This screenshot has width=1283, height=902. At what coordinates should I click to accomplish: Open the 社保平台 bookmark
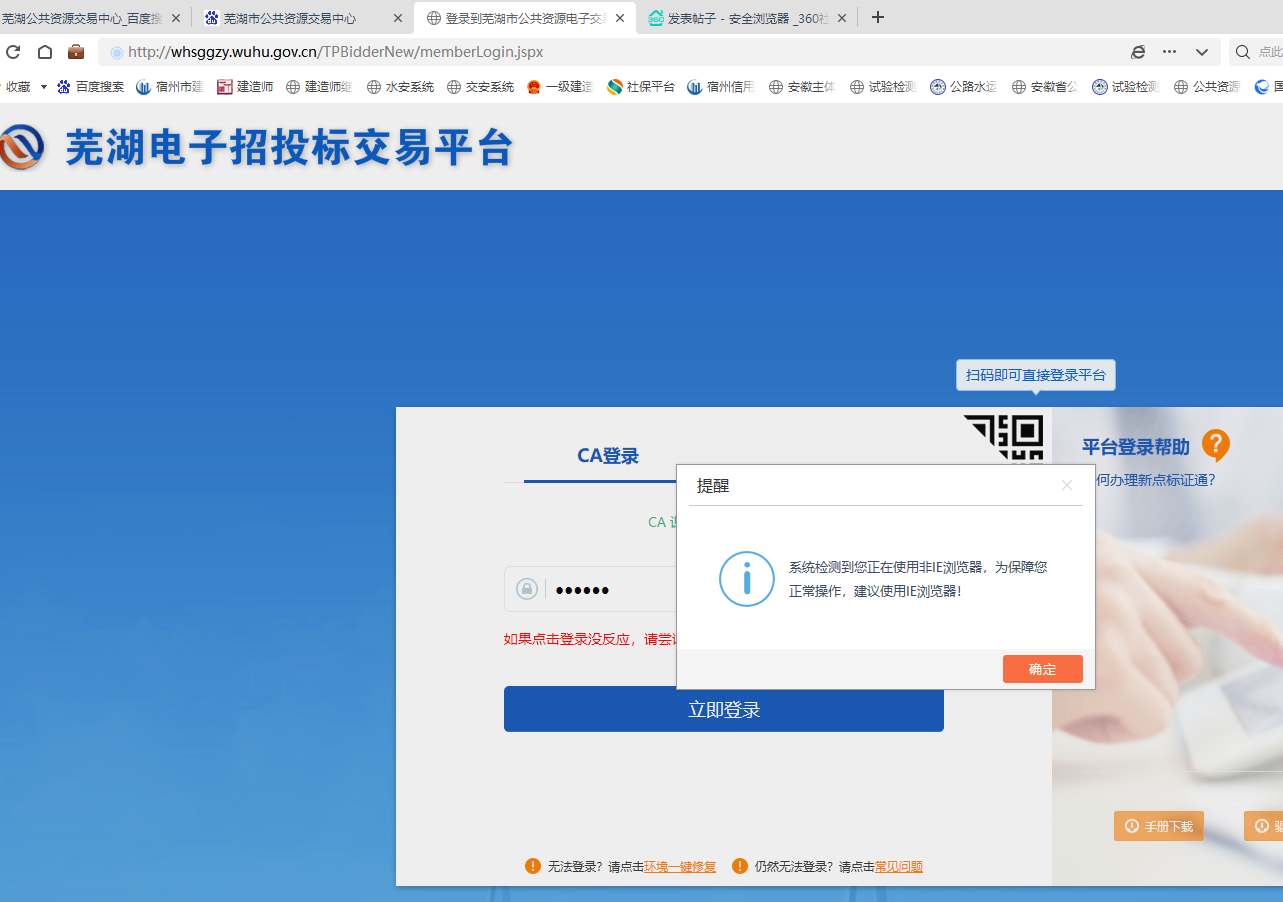(641, 87)
